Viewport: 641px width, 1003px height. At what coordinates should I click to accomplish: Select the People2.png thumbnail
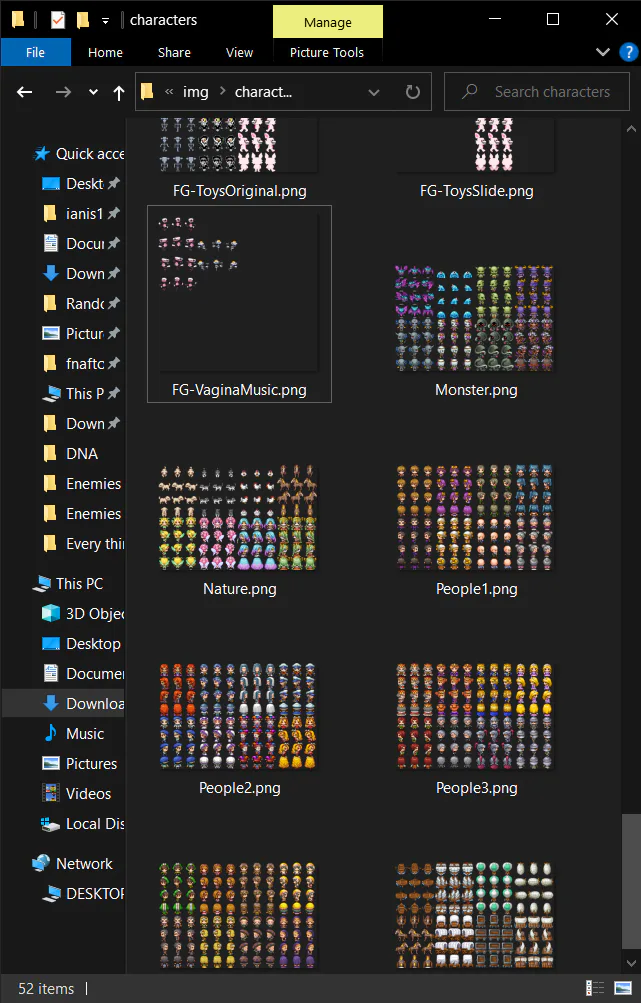tap(239, 716)
